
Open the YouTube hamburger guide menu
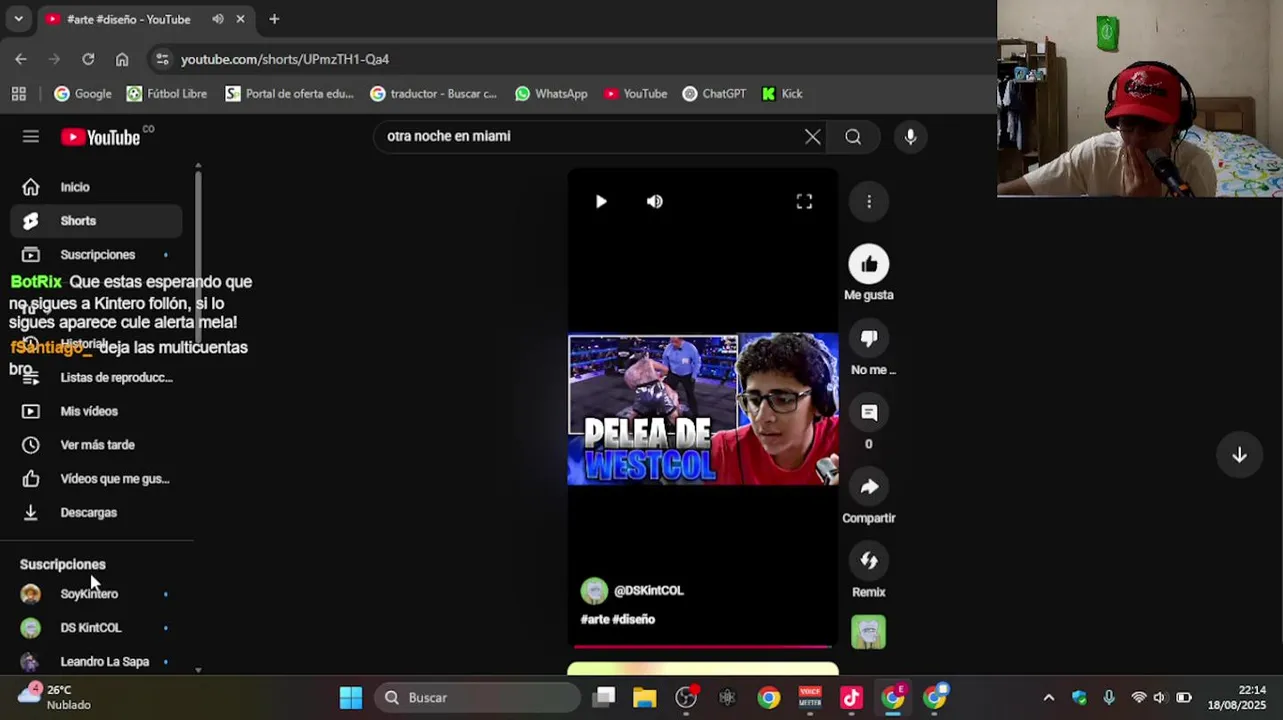coord(31,137)
